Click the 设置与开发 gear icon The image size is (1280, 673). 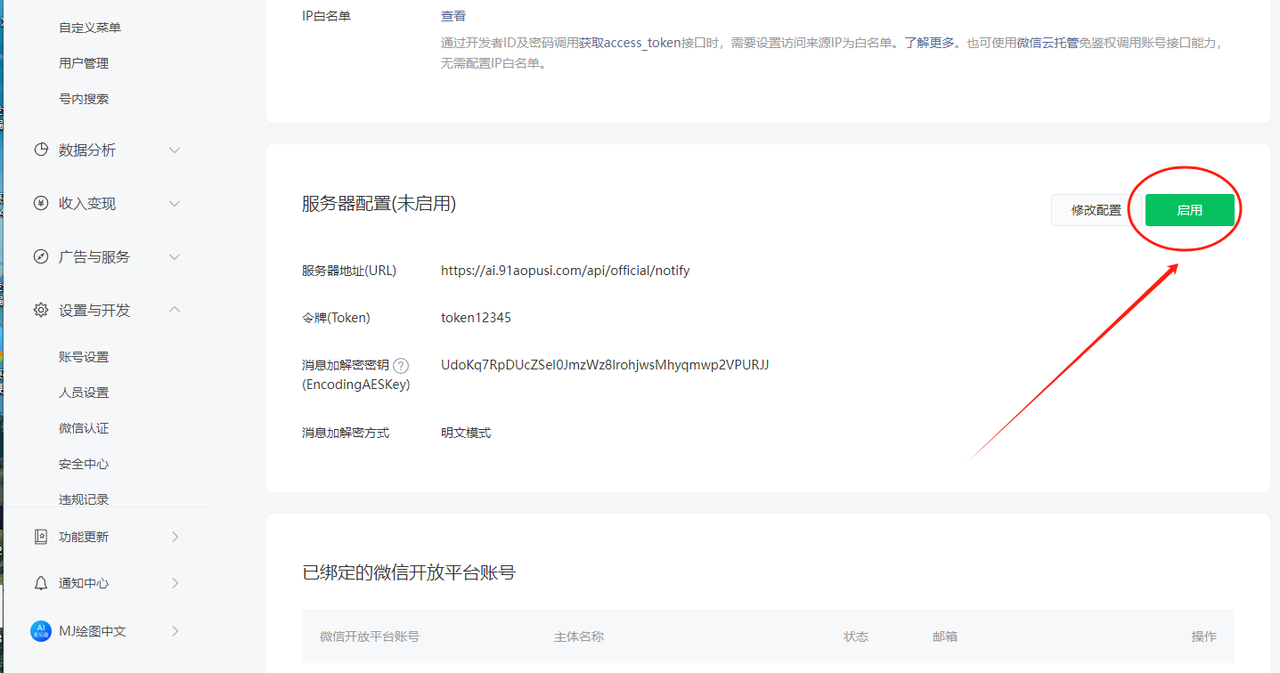(x=41, y=310)
